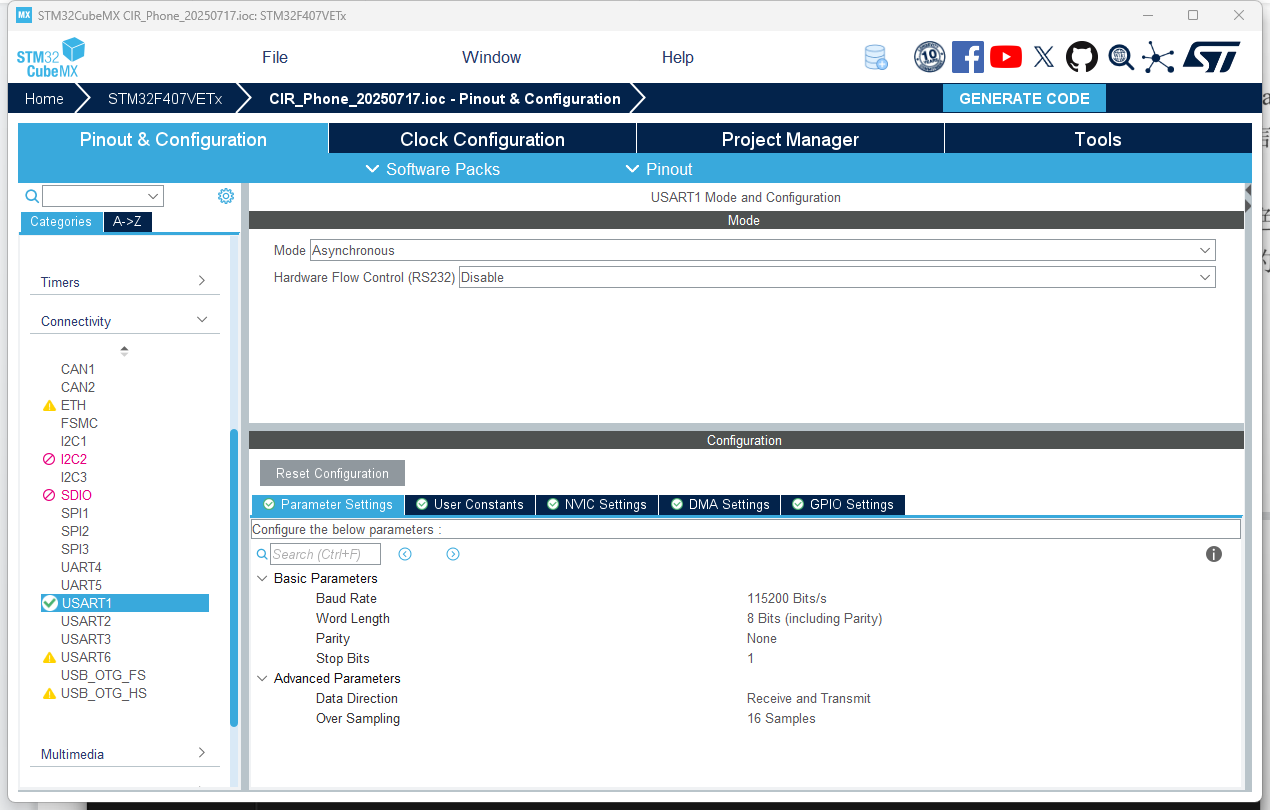The width and height of the screenshot is (1270, 810).
Task: Click Over Sampling value 16 Samples
Action: [781, 718]
